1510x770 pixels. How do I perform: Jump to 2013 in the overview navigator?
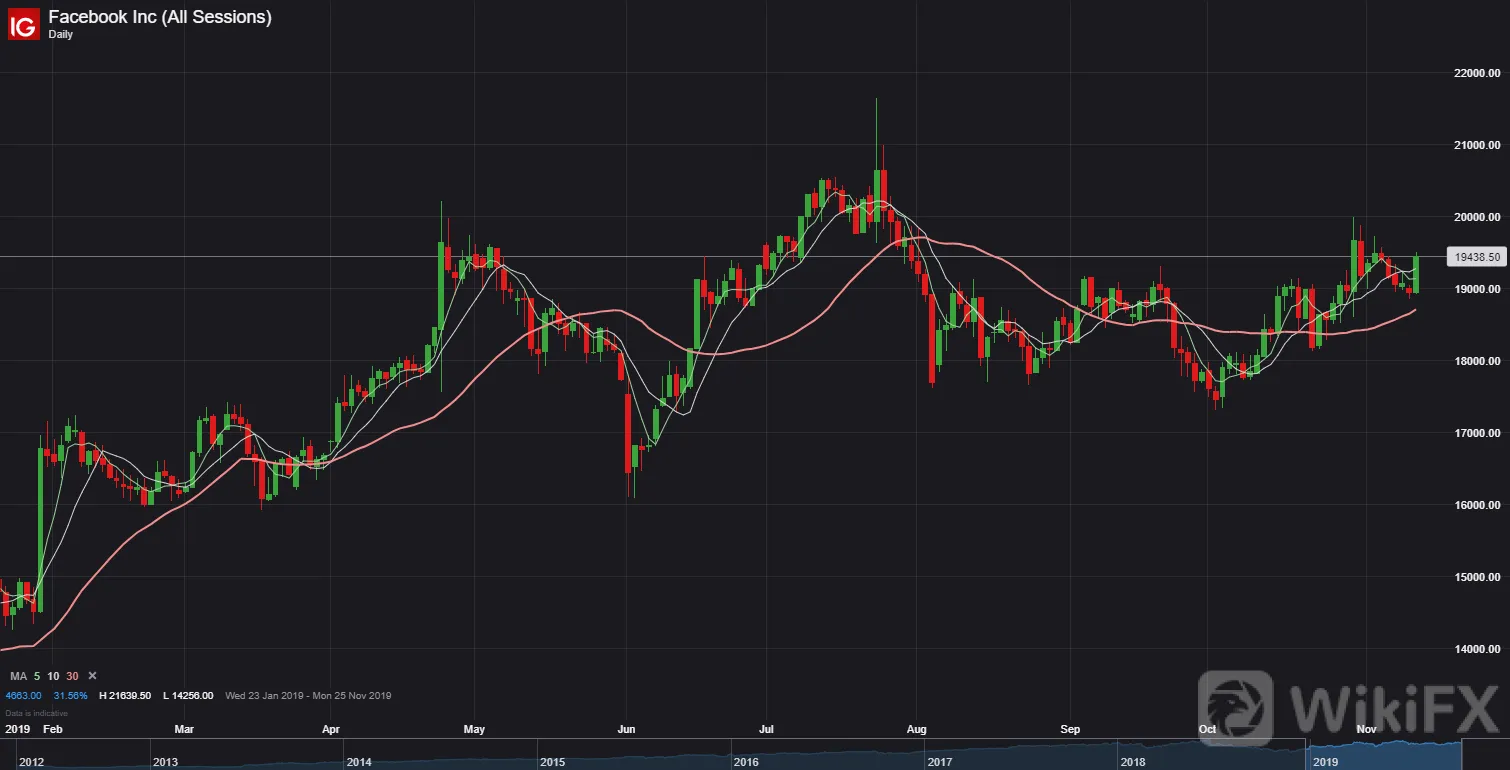(165, 762)
